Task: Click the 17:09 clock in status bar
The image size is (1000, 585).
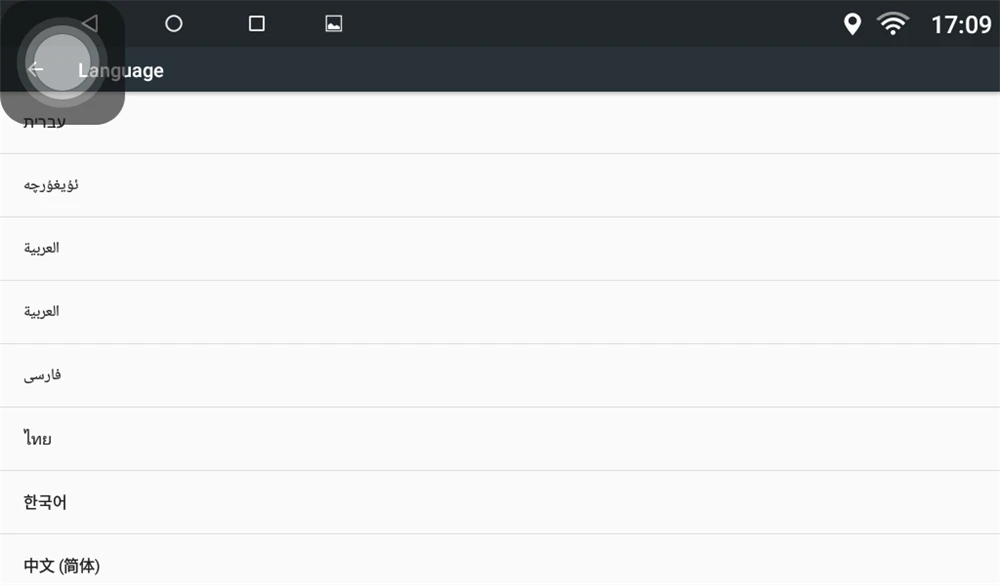Action: [x=961, y=25]
